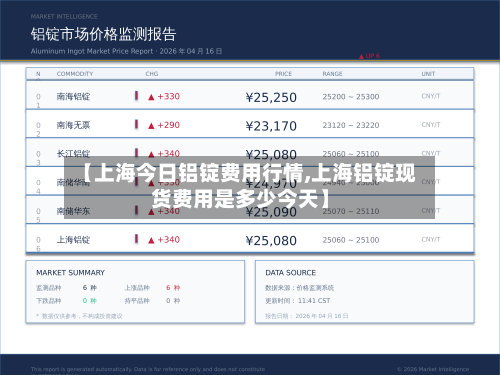Click the red UP 6 indicator
Screen dimensions: 500x375
coord(369,56)
